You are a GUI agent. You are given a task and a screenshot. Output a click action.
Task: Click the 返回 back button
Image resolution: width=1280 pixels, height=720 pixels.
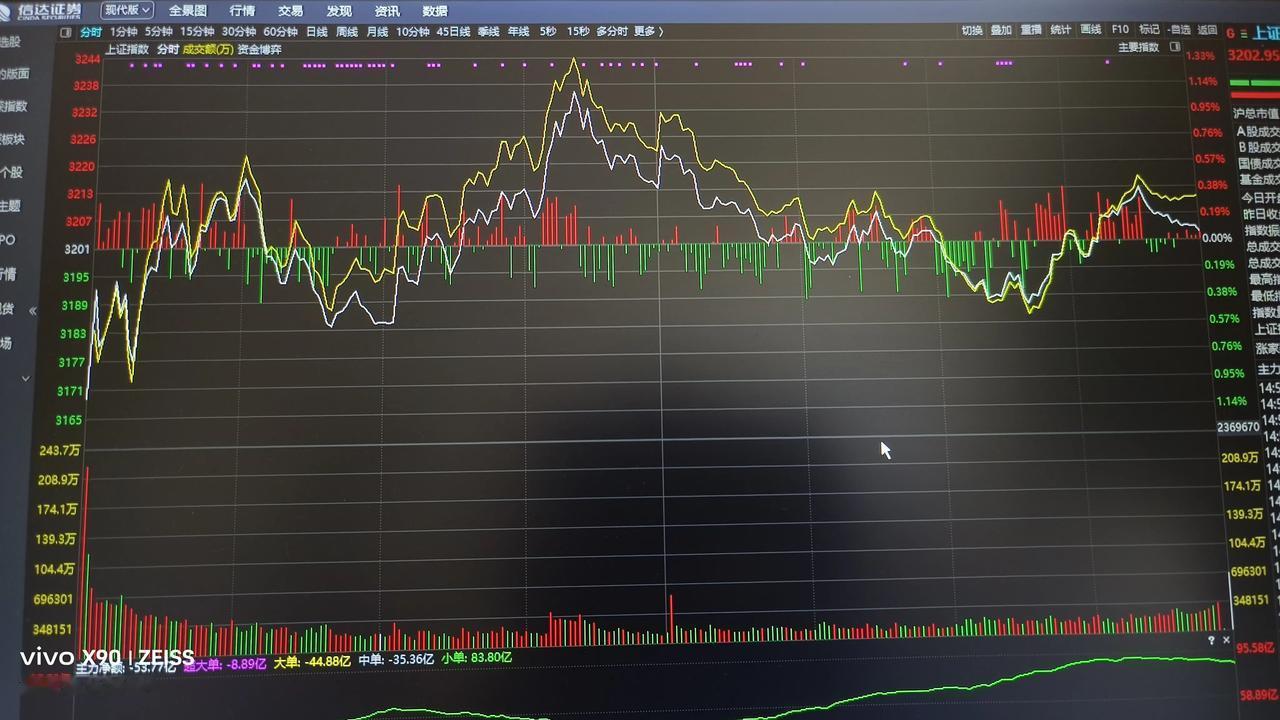[1208, 30]
